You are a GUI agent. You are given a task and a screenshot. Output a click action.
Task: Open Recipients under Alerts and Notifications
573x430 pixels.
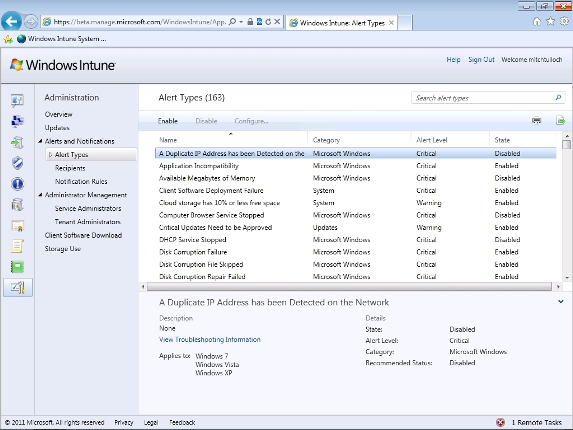coord(70,168)
